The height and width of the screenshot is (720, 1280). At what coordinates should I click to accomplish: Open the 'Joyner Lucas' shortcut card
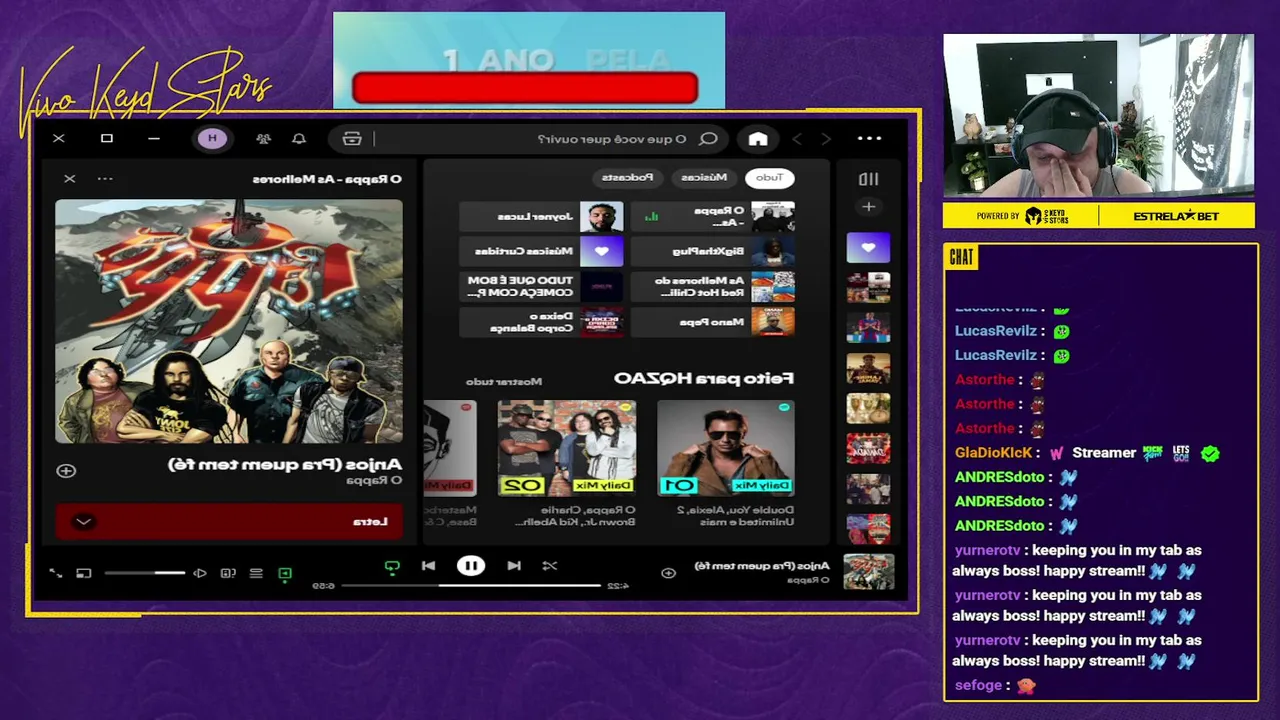point(541,216)
